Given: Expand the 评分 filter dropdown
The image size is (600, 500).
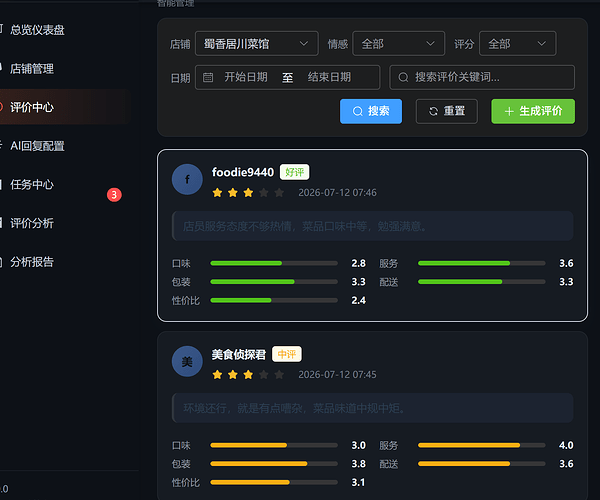Looking at the screenshot, I should pos(517,44).
